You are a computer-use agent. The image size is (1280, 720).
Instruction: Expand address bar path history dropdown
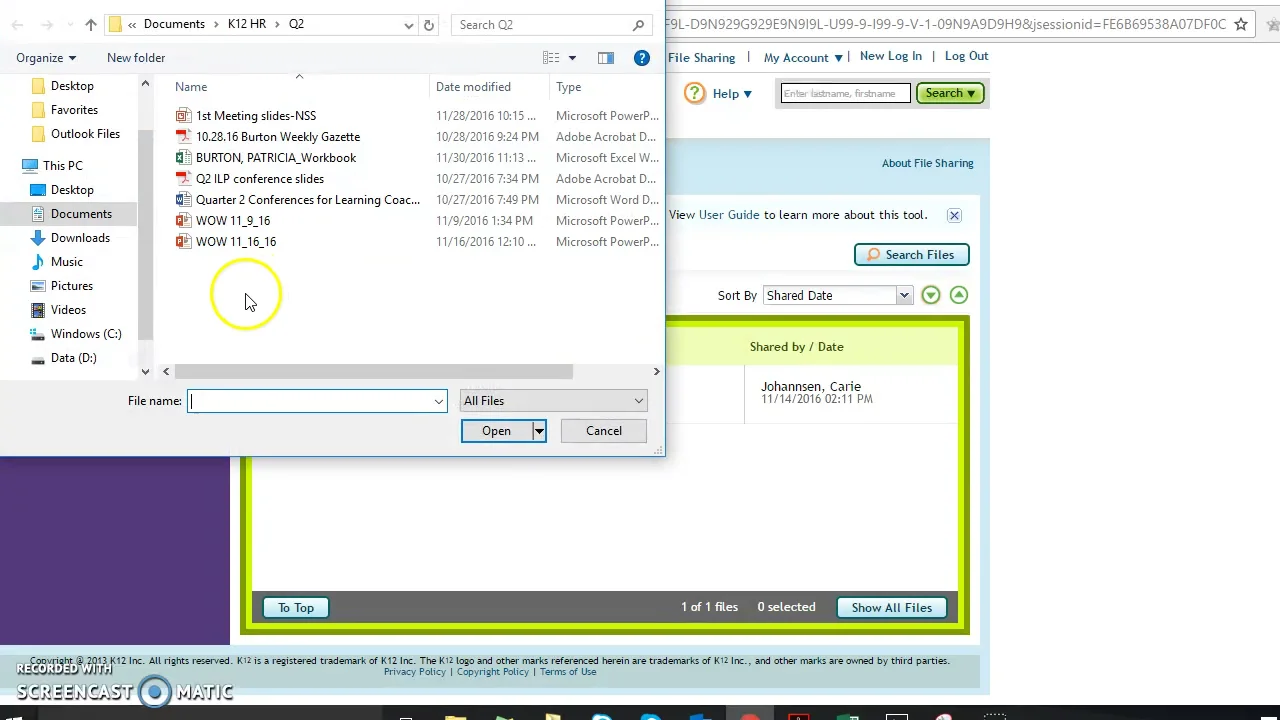409,25
